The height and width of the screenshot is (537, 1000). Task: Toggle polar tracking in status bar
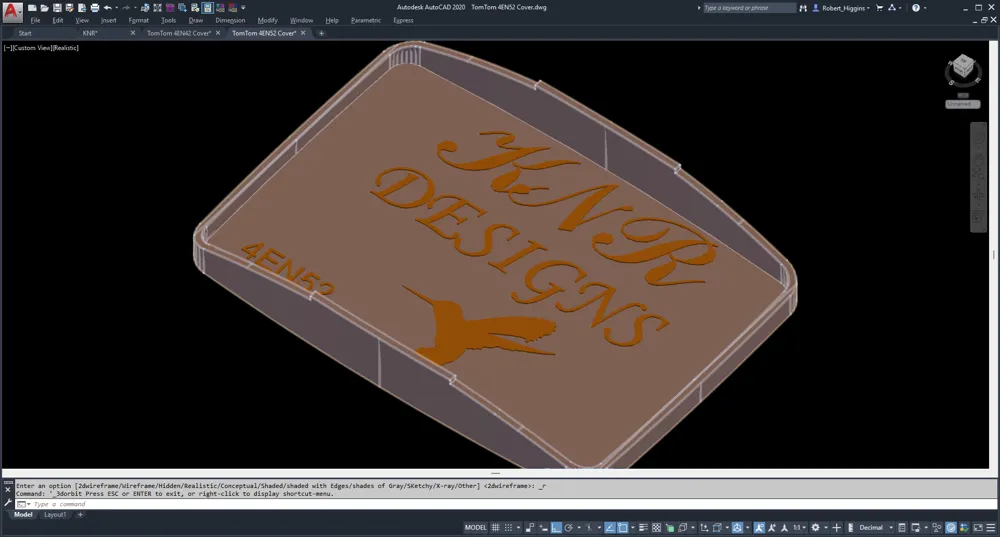[x=568, y=527]
